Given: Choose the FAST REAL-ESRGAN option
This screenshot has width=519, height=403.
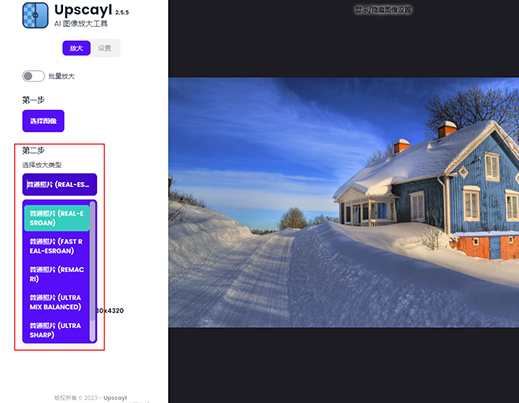Looking at the screenshot, I should point(57,246).
